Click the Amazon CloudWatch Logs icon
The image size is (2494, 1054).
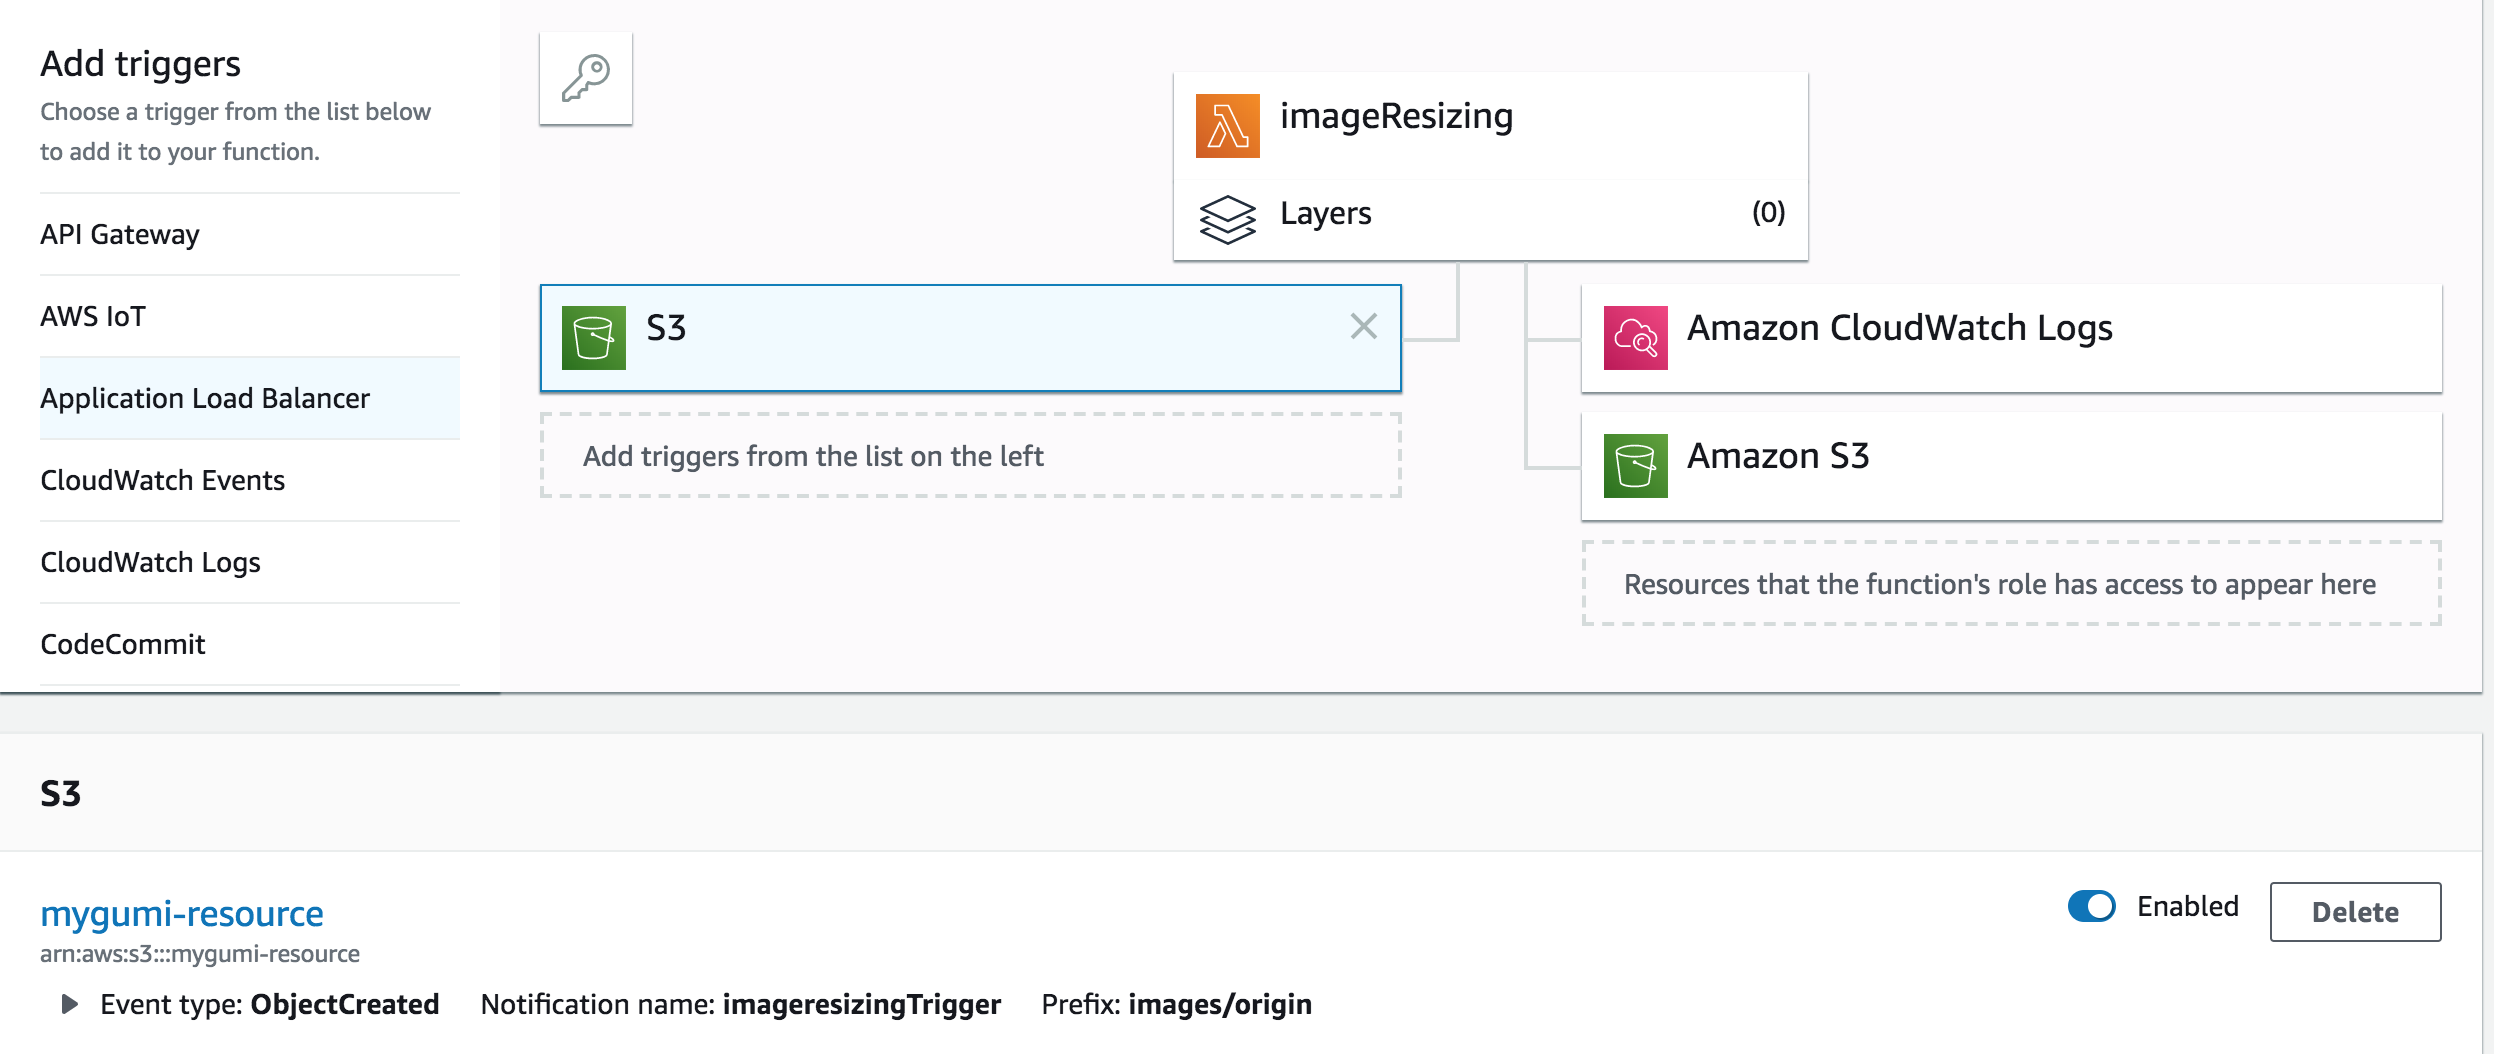pyautogui.click(x=1636, y=338)
